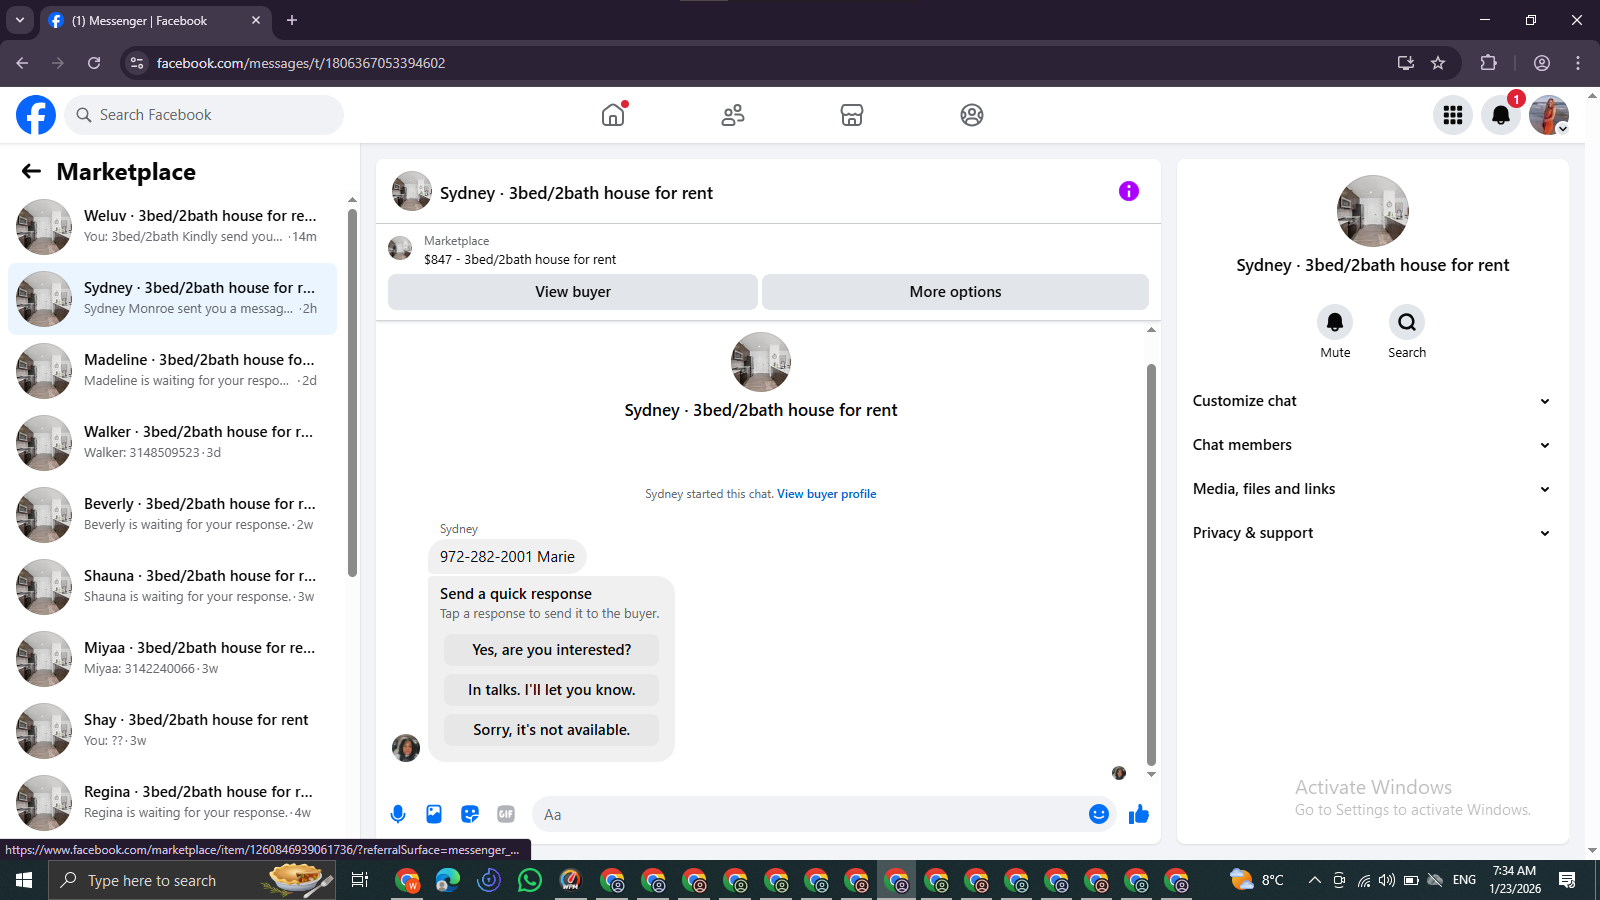Choose a sticker from the sticker icon
1600x900 pixels.
click(x=470, y=814)
